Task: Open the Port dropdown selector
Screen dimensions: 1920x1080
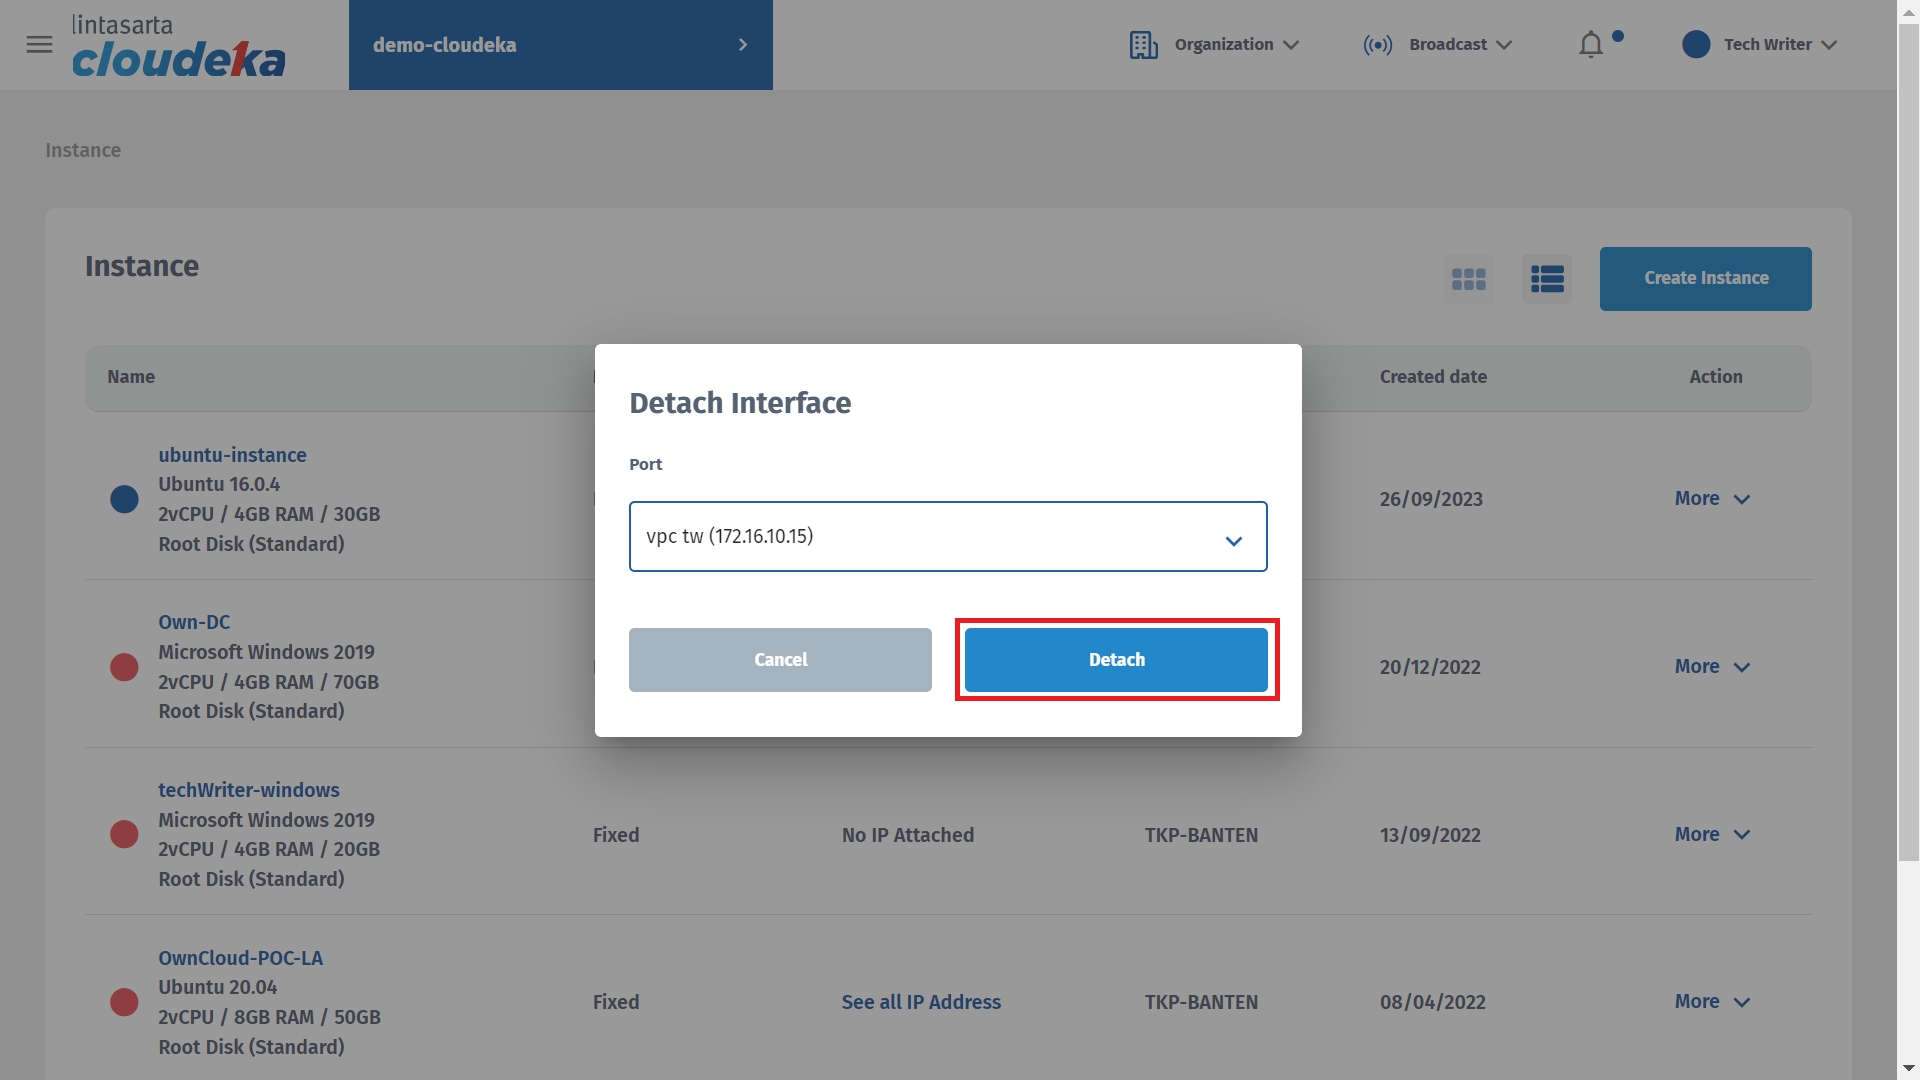Action: tap(947, 537)
